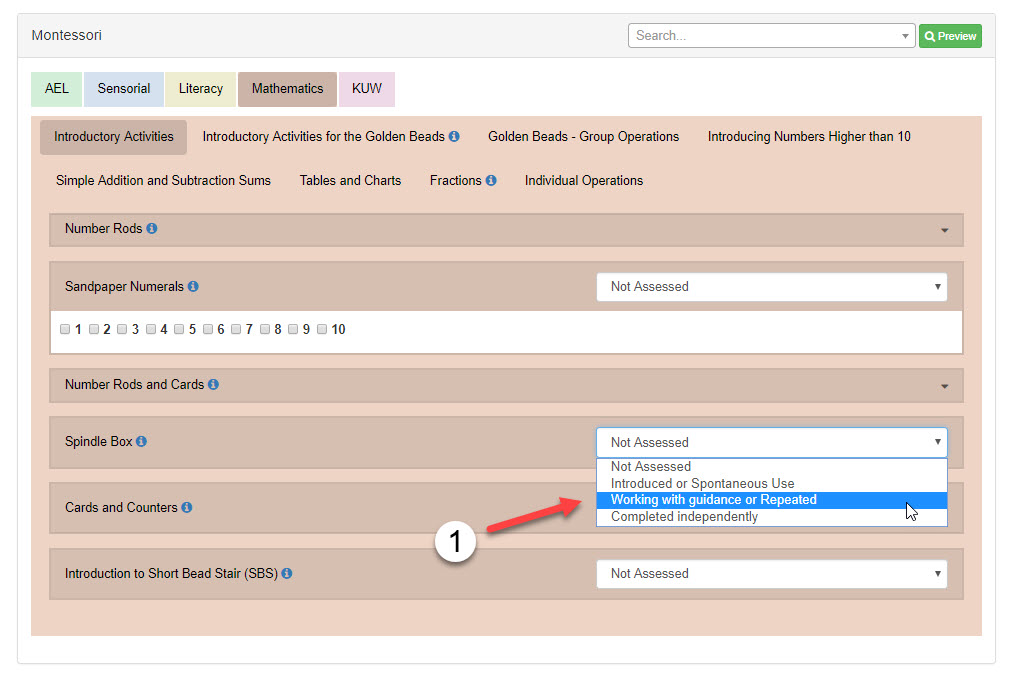Switch to the Literacy tab
Viewport: 1013px width, 676px height.
tap(200, 89)
